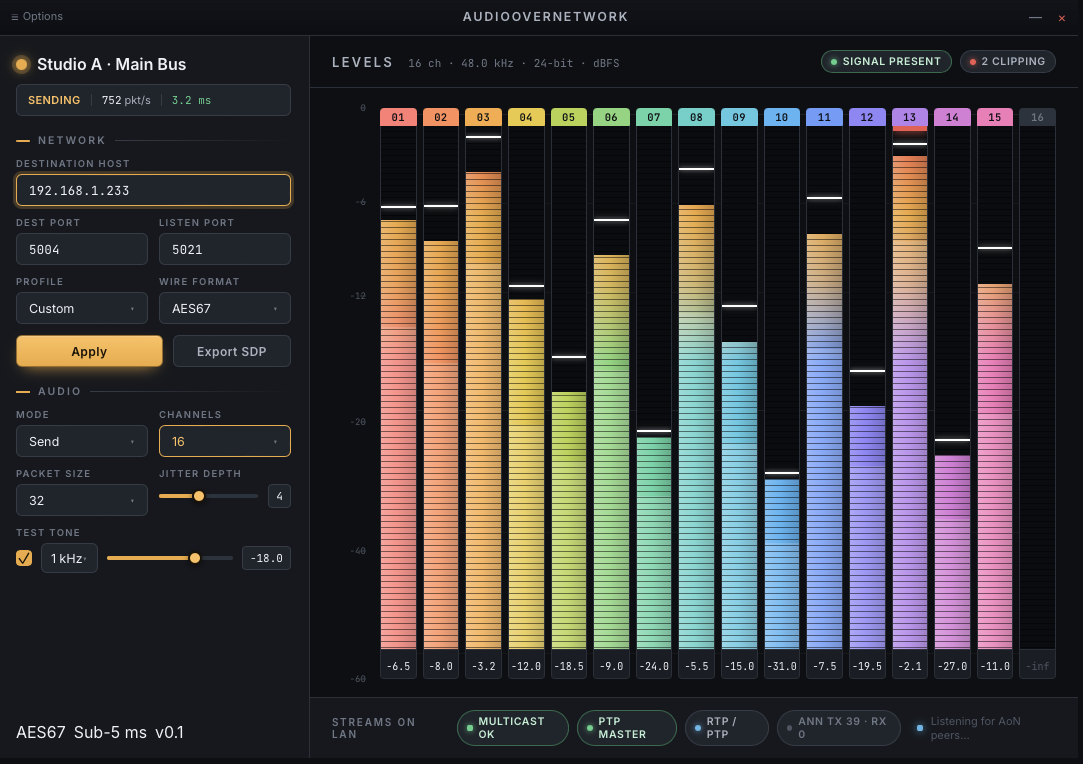Select channel 01 header label
Viewport: 1083px width, 764px height.
coord(398,117)
